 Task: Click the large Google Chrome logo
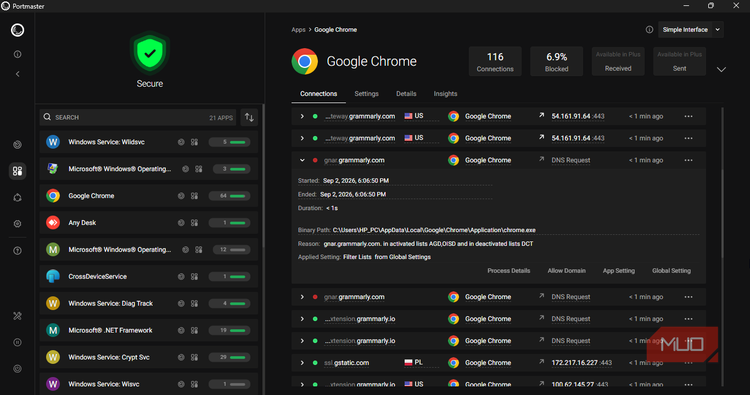click(x=305, y=61)
